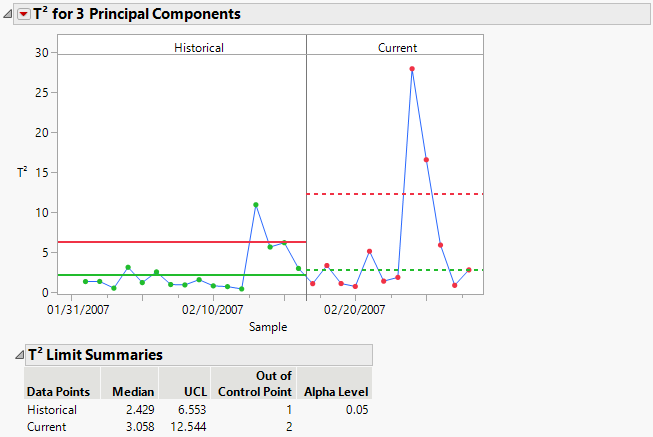Click the Historical phase header label
Image resolution: width=653 pixels, height=437 pixels.
199,47
